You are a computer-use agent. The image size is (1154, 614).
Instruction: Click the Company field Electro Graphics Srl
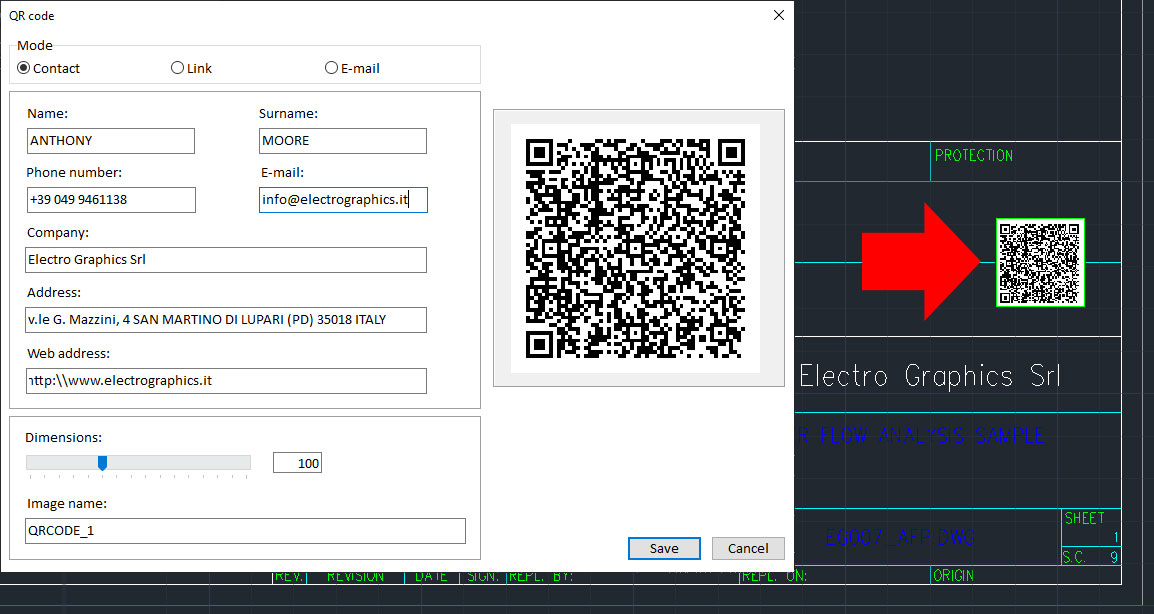tap(226, 260)
